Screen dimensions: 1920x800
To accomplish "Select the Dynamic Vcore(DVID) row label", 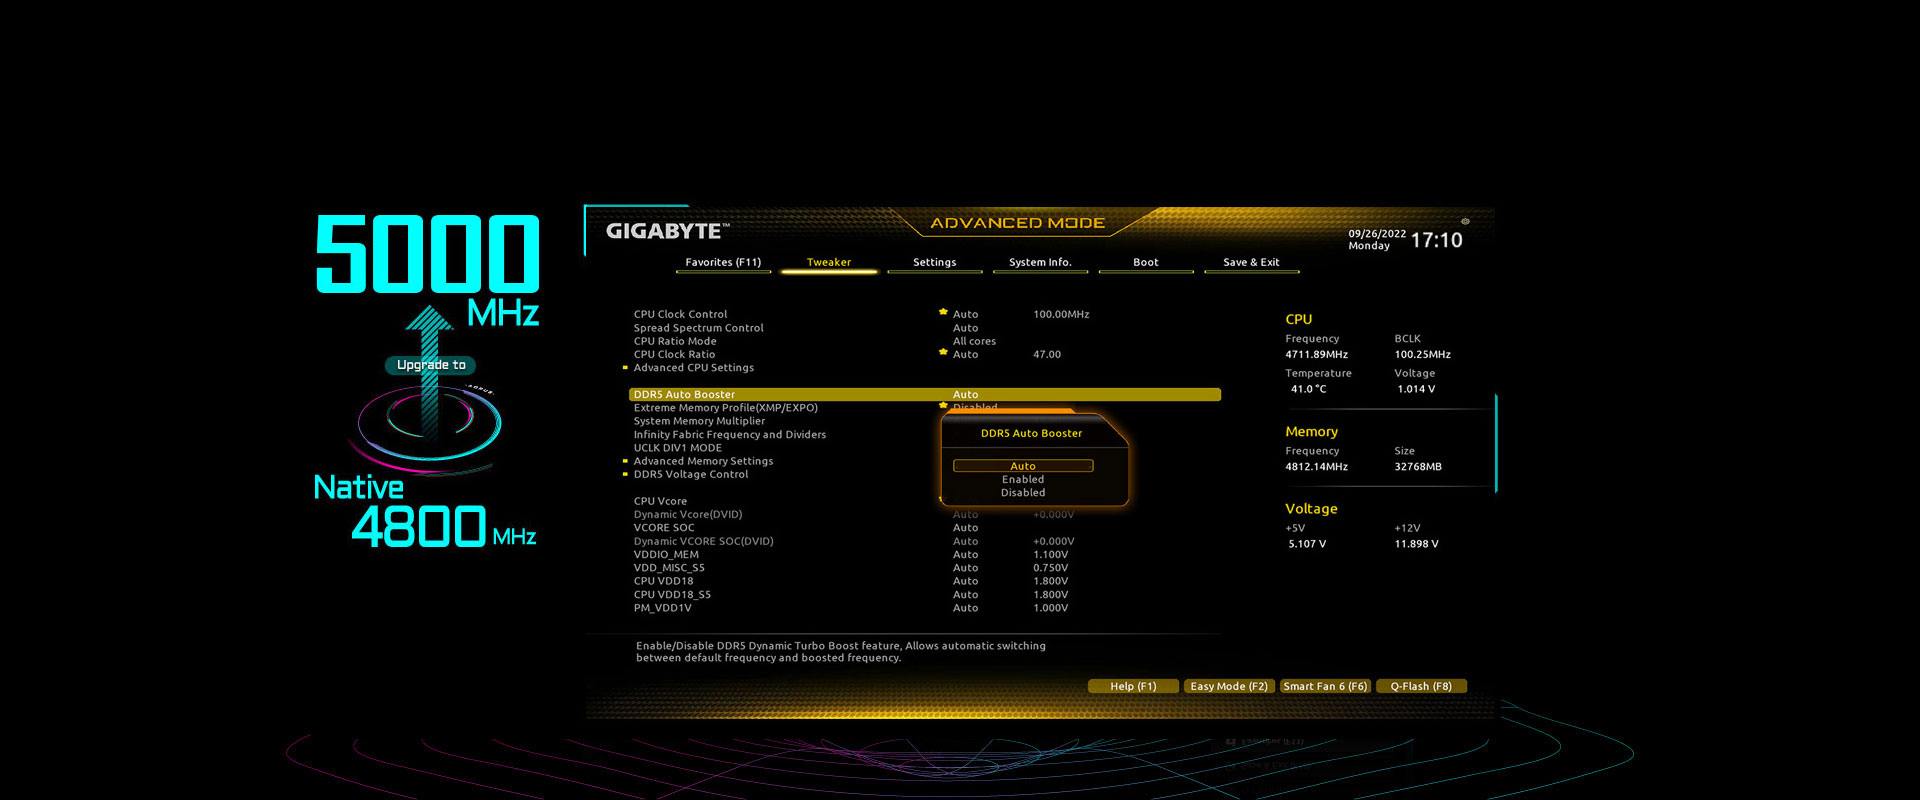I will pyautogui.click(x=688, y=514).
